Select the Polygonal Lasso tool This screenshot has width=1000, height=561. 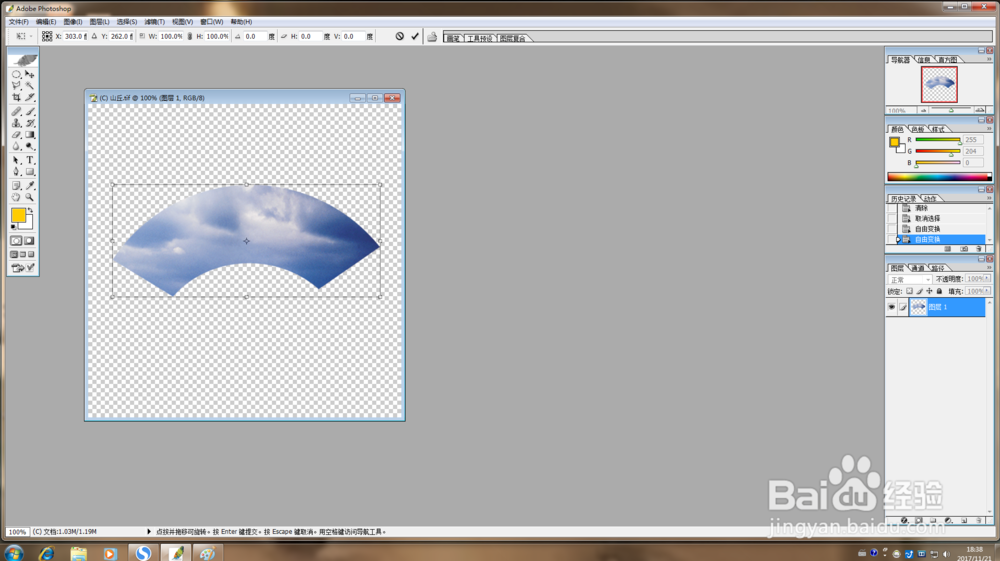coord(17,85)
